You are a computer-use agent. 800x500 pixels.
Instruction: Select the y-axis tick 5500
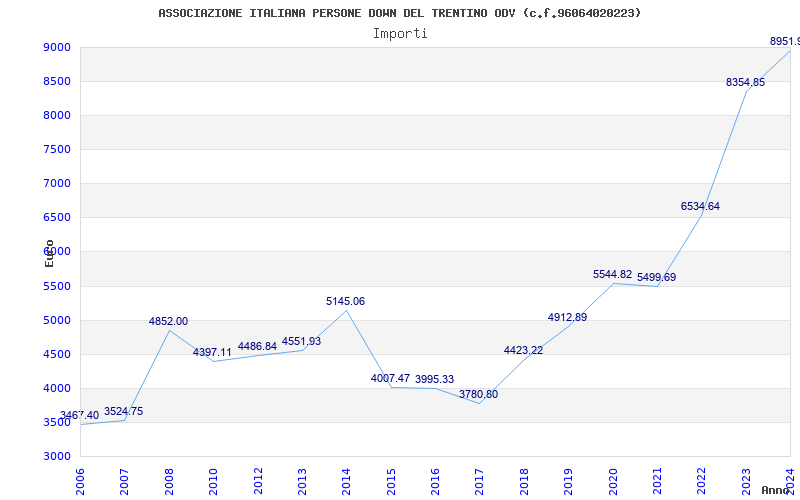(57, 286)
